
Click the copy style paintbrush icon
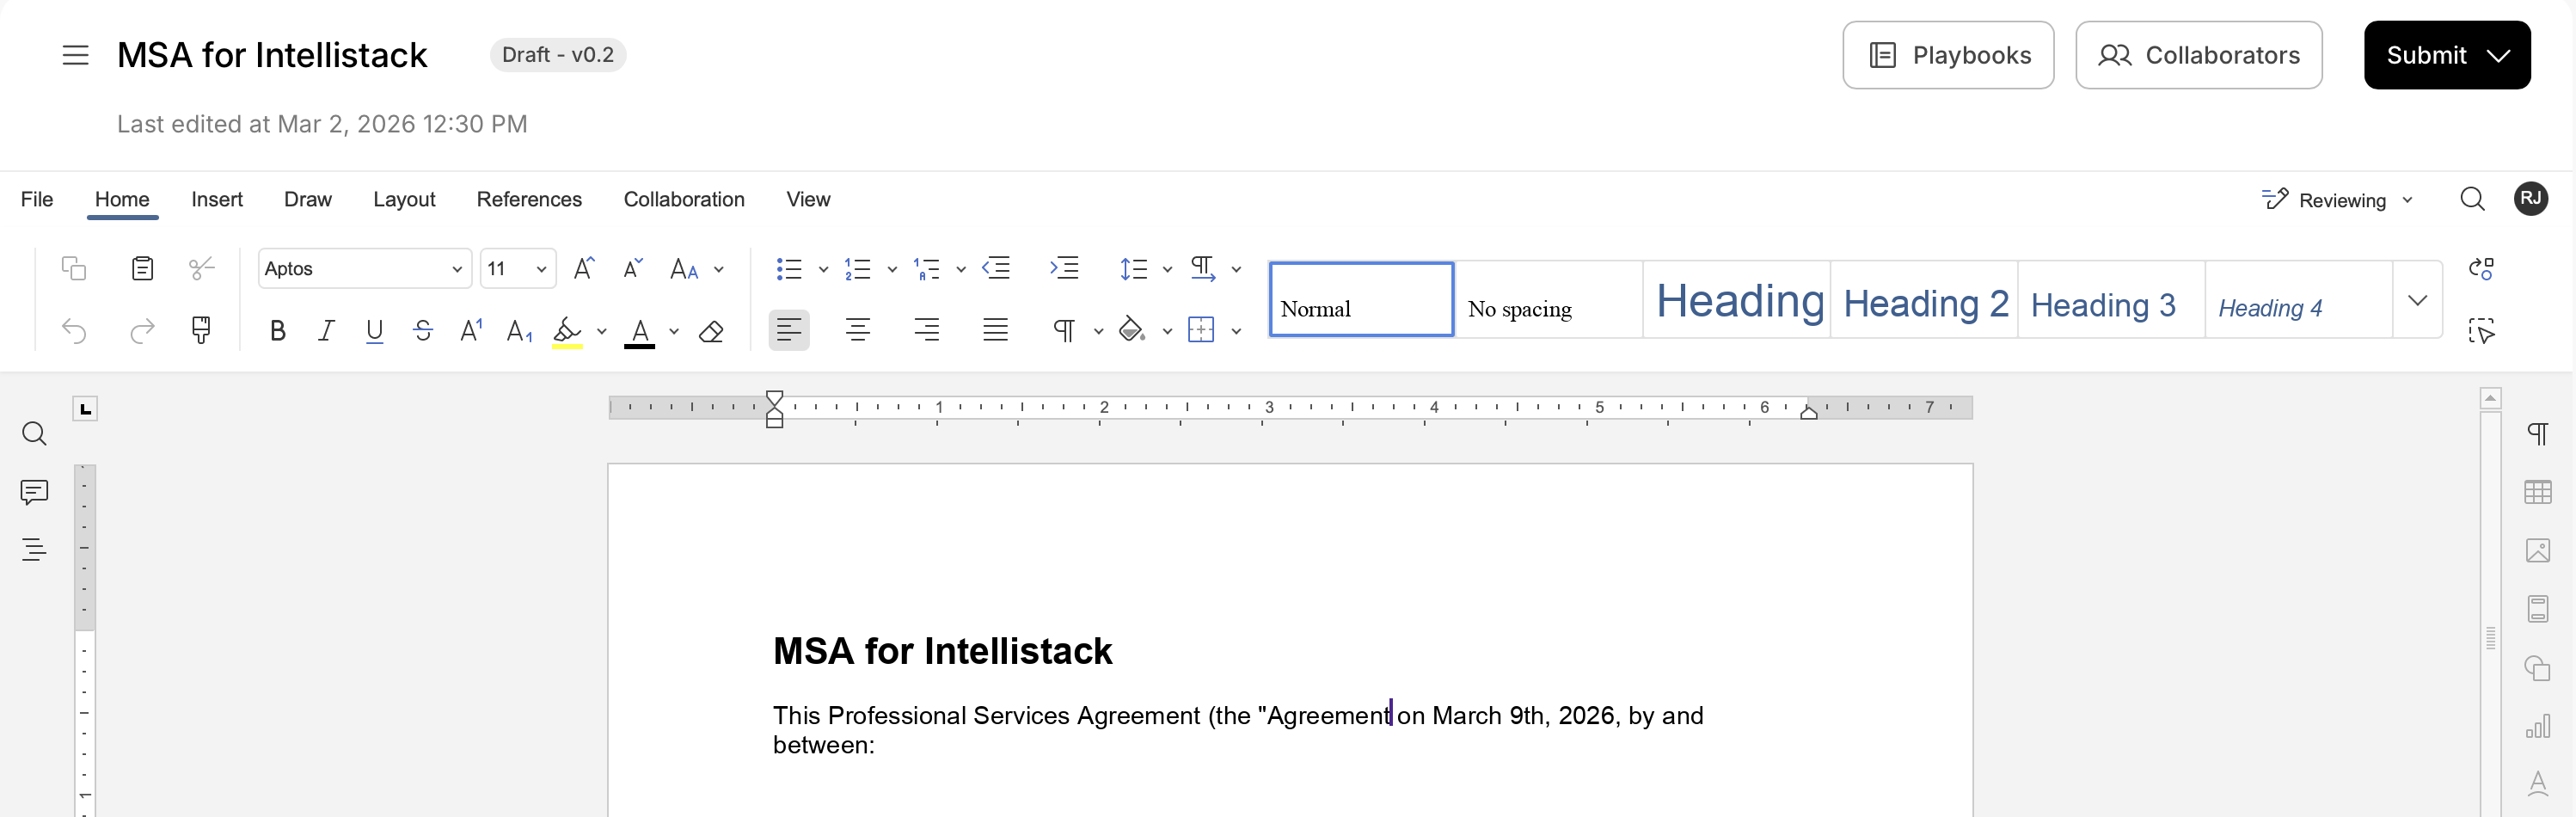tap(201, 330)
